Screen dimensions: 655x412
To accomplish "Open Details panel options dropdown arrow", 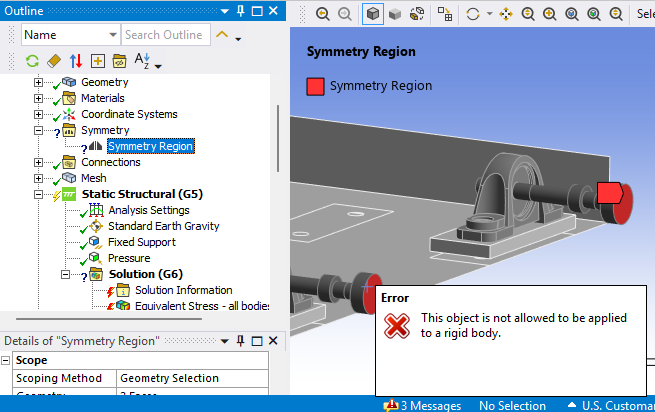I will 225,341.
